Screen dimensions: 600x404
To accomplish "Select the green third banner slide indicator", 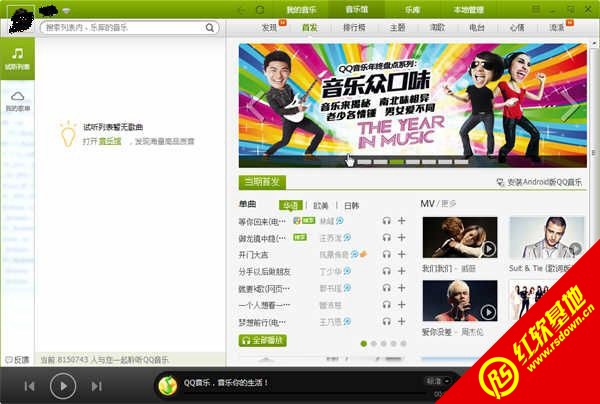I will coord(396,162).
